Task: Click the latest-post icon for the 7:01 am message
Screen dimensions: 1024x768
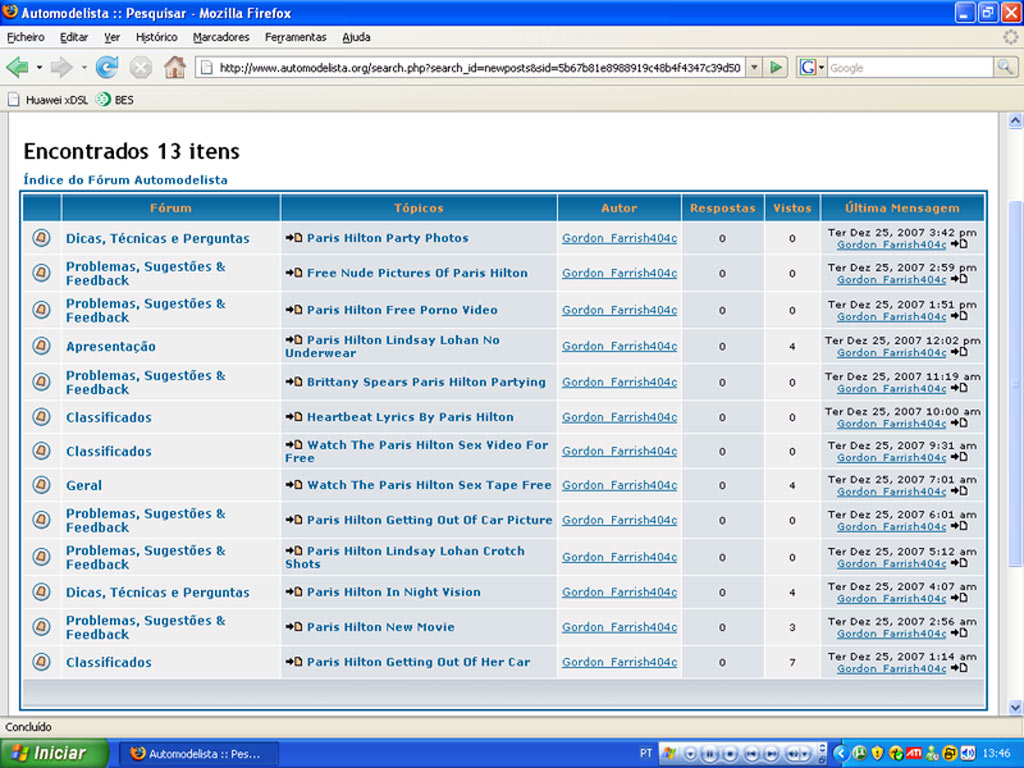Action: [x=959, y=491]
